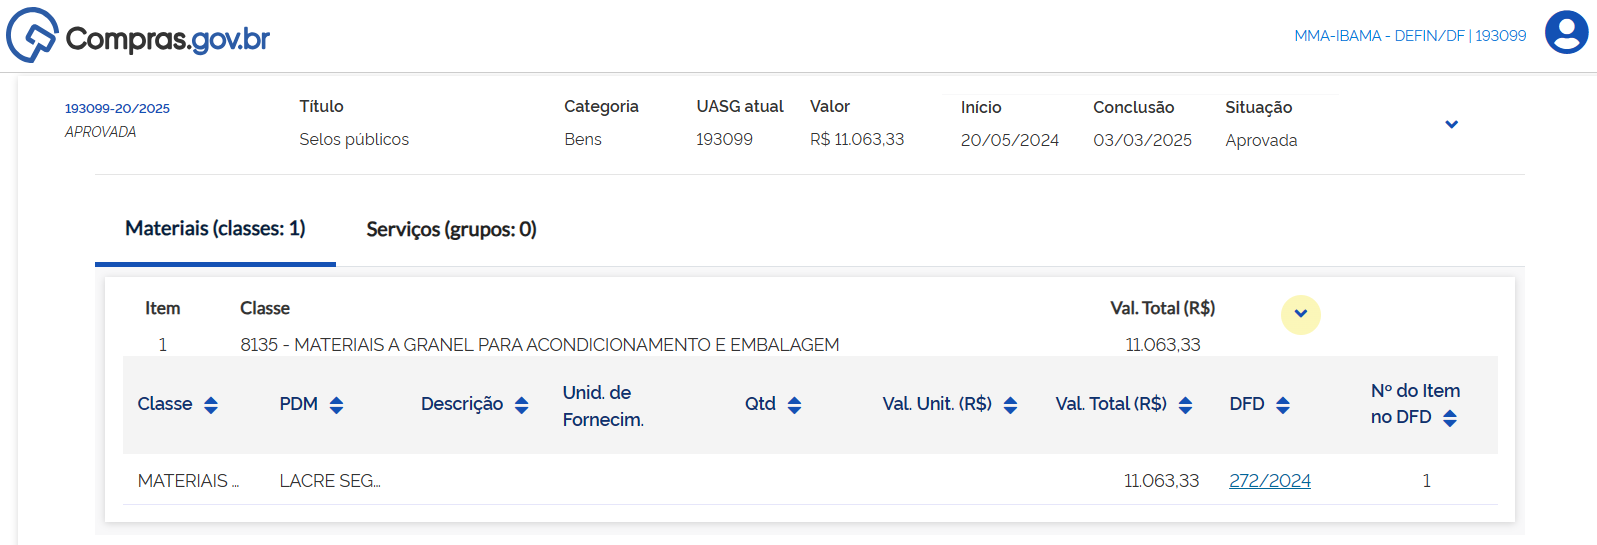1597x545 pixels.
Task: Collapse class 8135 row with yellow chevron
Action: (x=1300, y=314)
